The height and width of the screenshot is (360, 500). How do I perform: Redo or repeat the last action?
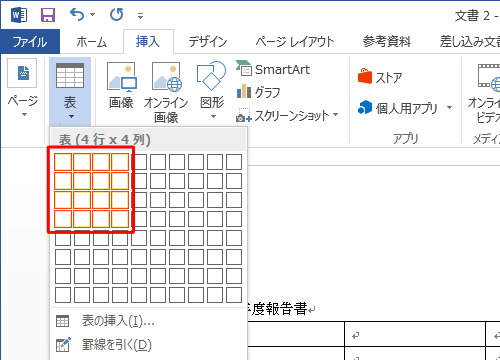point(117,15)
